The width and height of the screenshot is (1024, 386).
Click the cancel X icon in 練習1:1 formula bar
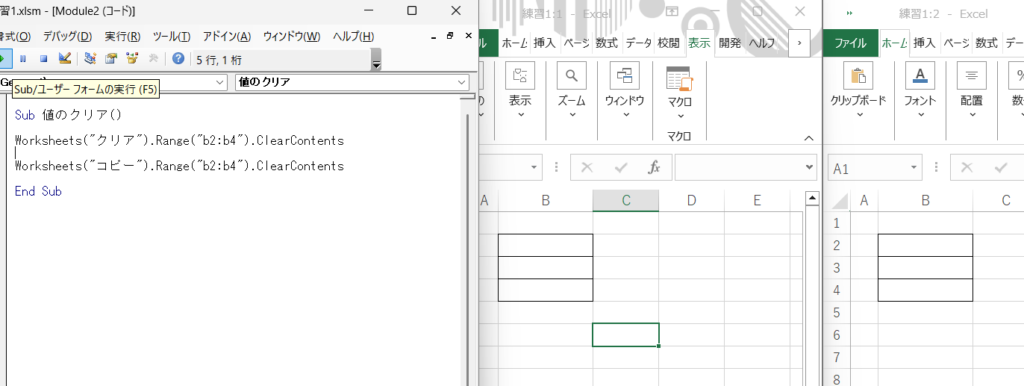click(x=586, y=168)
